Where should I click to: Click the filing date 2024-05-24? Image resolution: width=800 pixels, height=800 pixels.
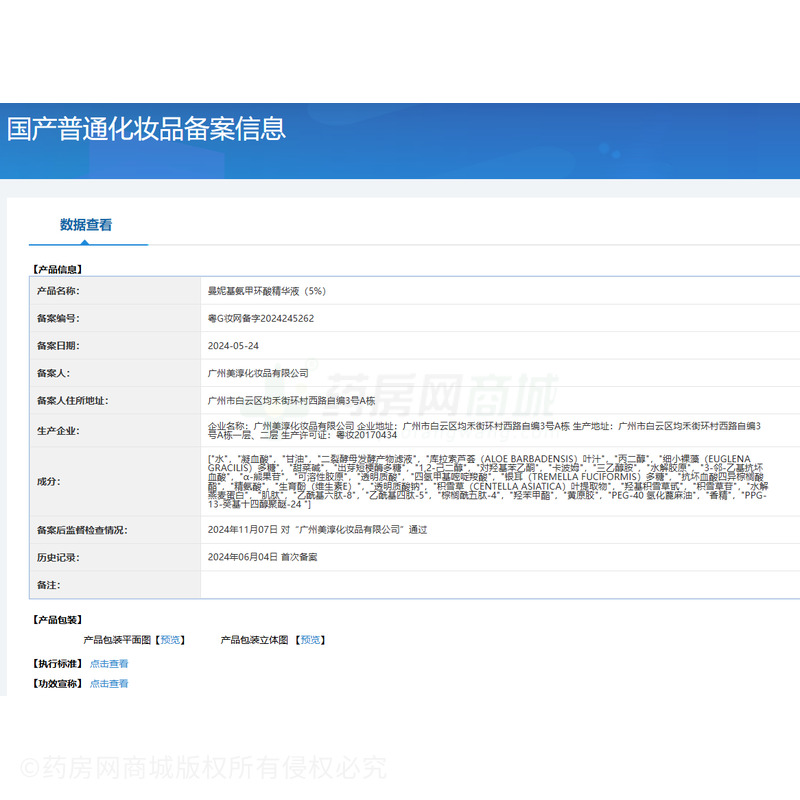coord(232,346)
